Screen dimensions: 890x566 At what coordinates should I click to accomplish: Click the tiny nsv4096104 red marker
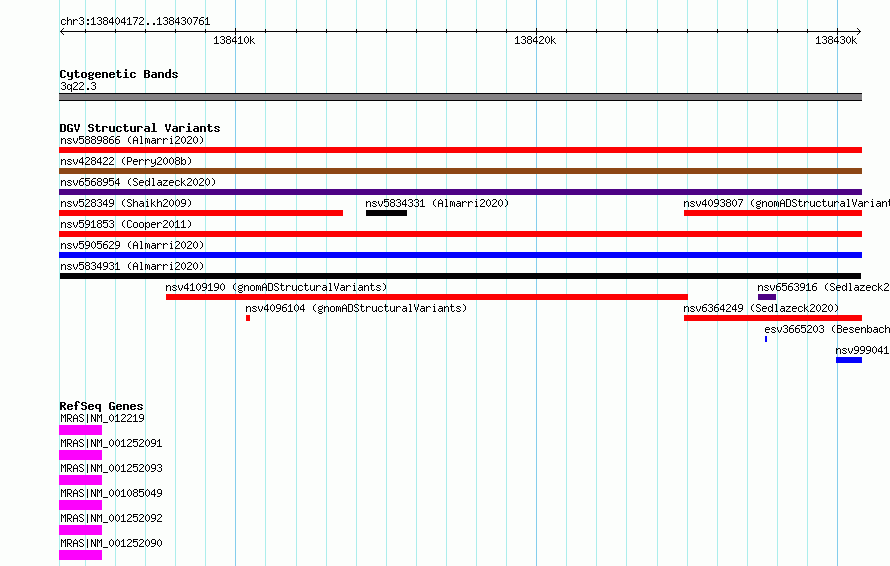(248, 318)
